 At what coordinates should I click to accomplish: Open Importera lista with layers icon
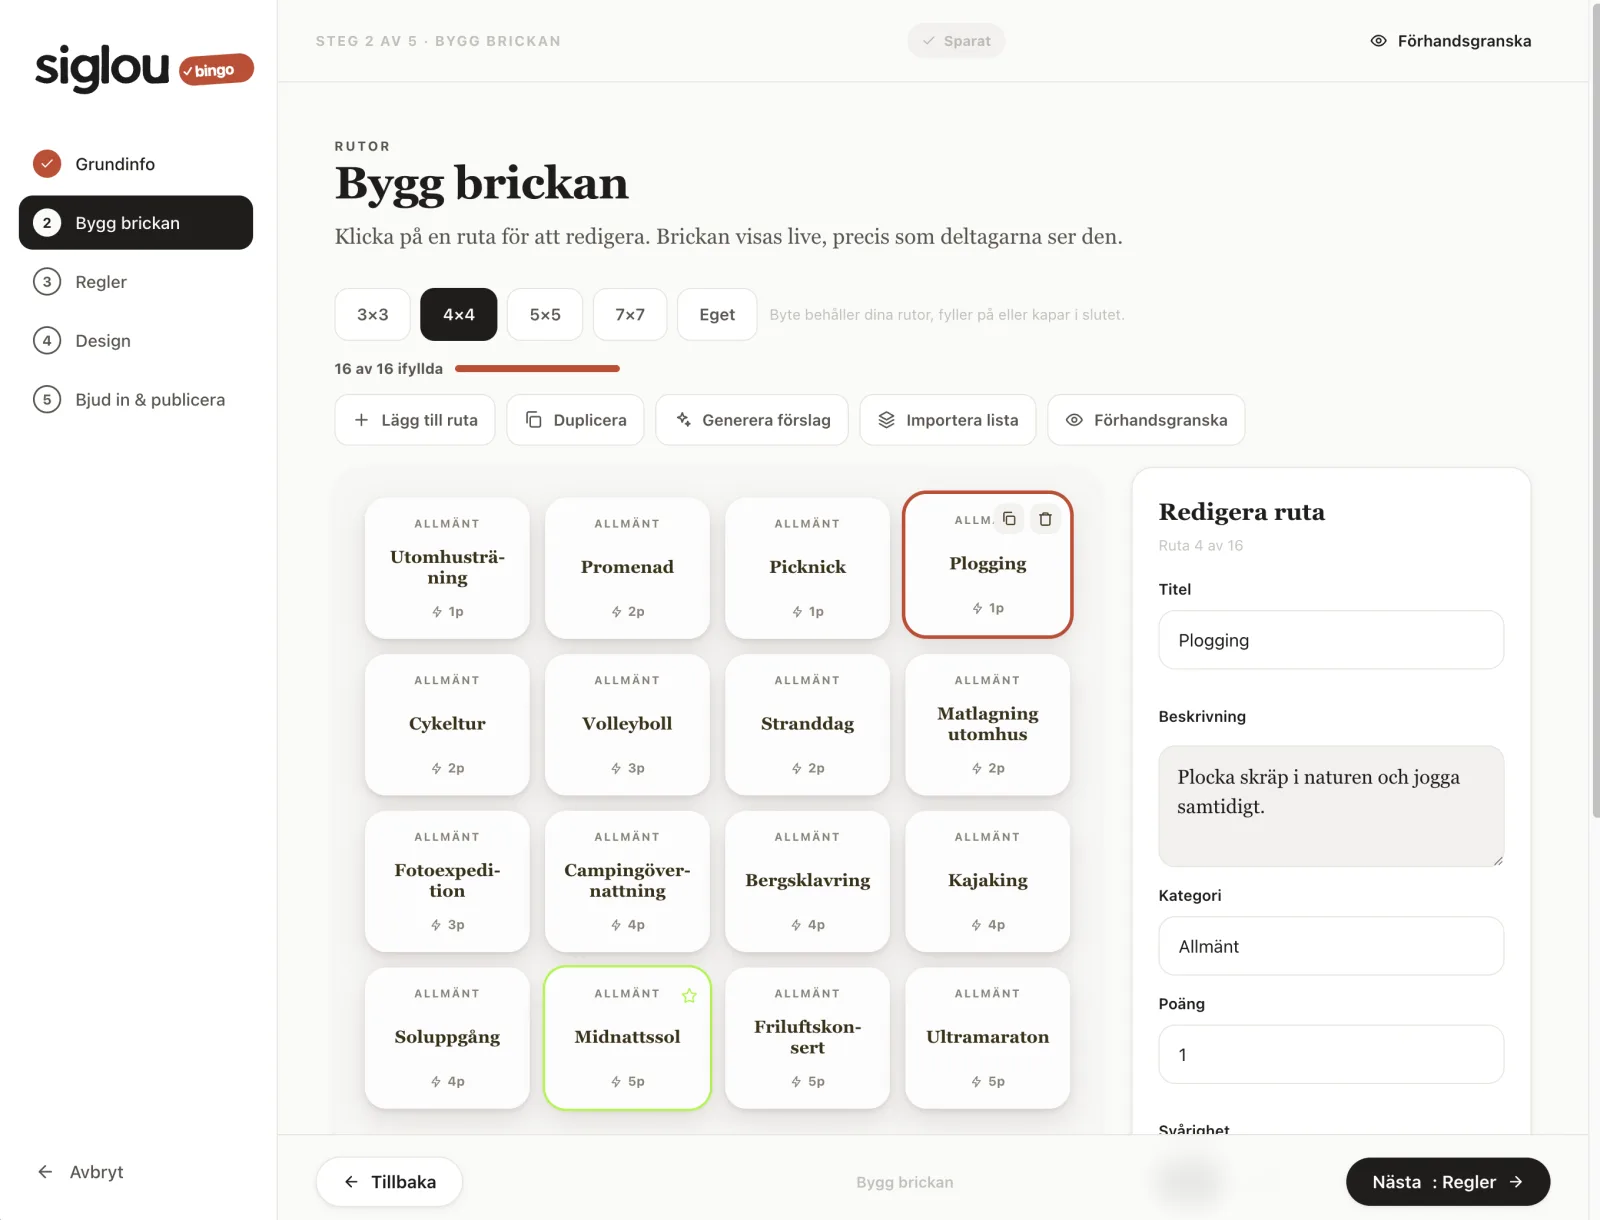coord(948,420)
